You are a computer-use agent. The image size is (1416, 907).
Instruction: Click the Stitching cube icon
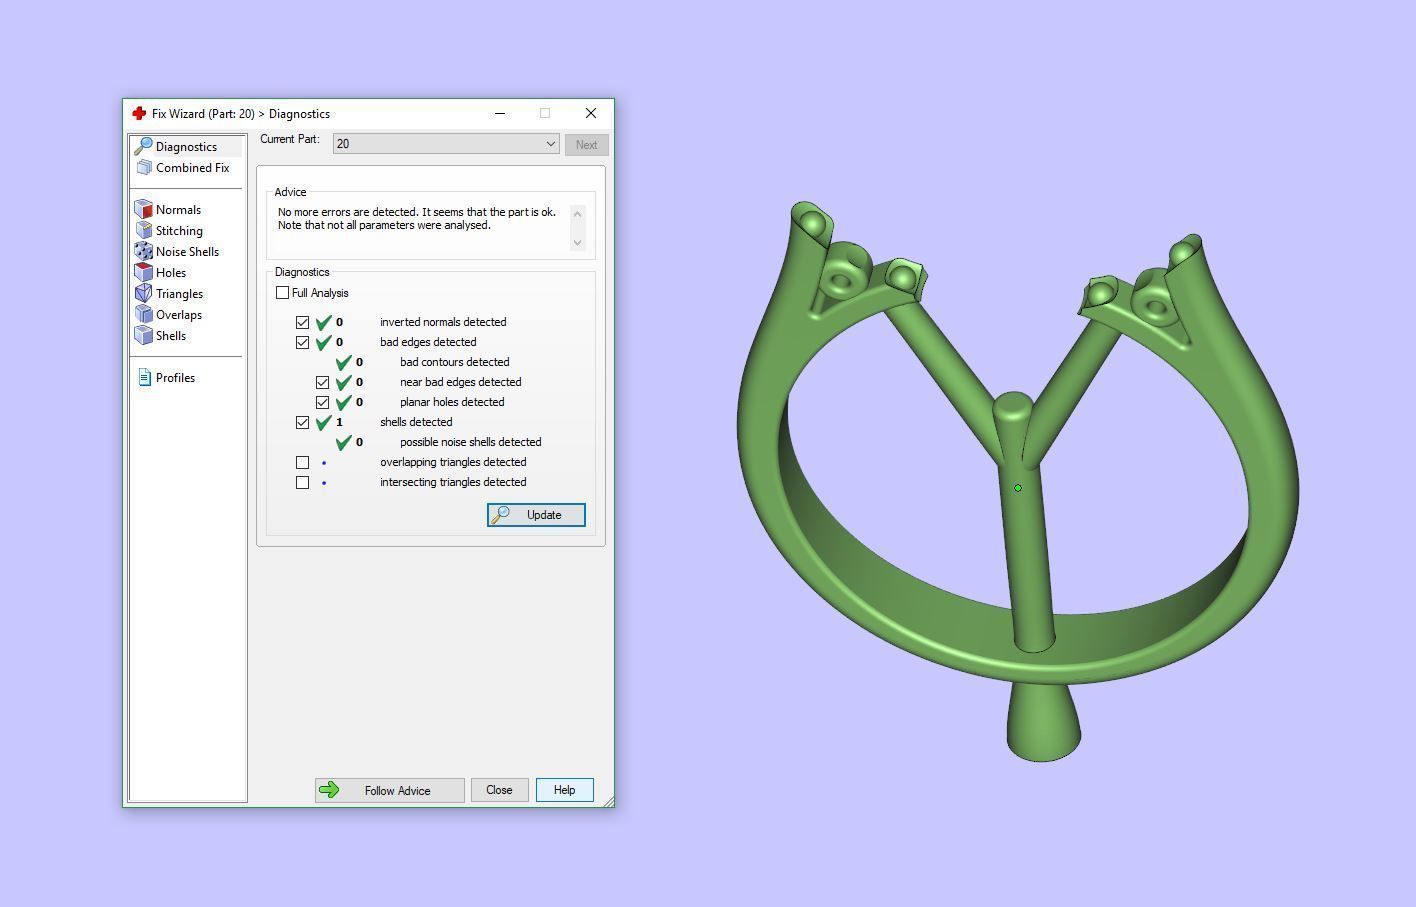pyautogui.click(x=144, y=231)
